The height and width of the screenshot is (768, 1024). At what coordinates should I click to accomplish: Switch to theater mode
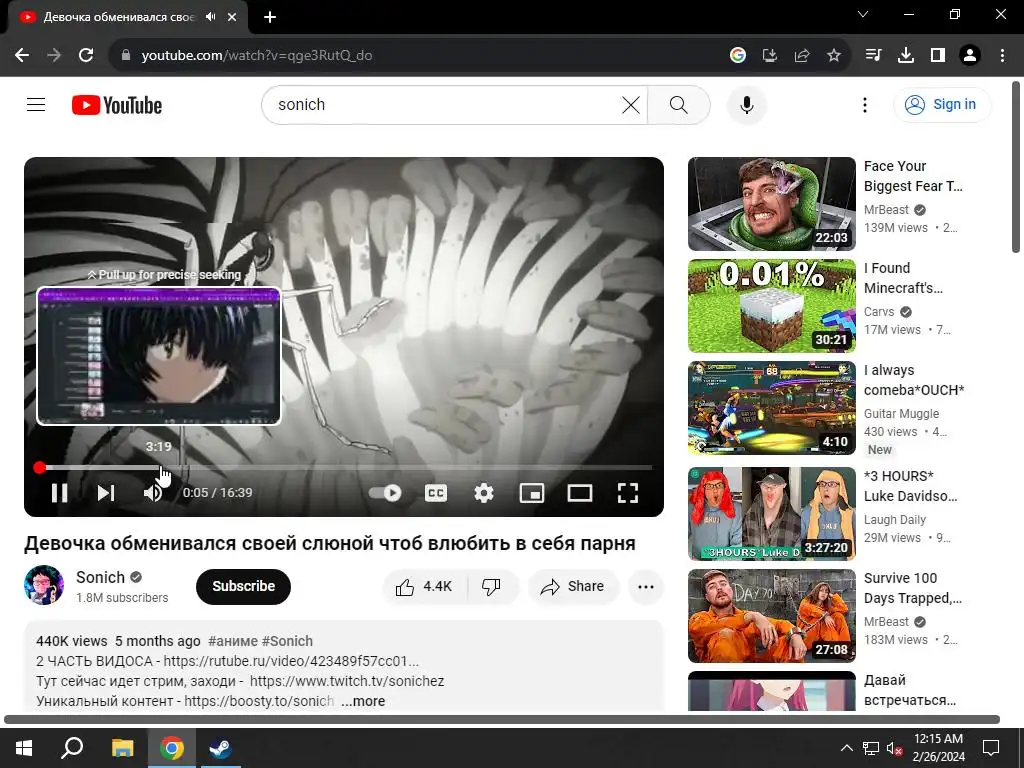(x=579, y=492)
